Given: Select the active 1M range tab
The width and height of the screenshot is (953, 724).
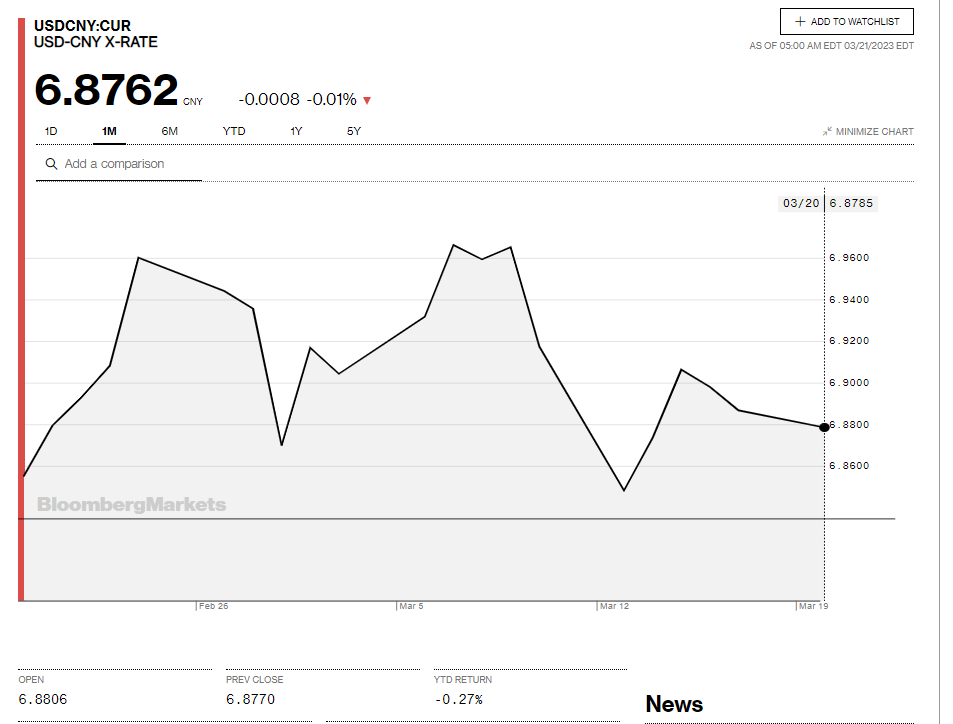Looking at the screenshot, I should coord(109,131).
